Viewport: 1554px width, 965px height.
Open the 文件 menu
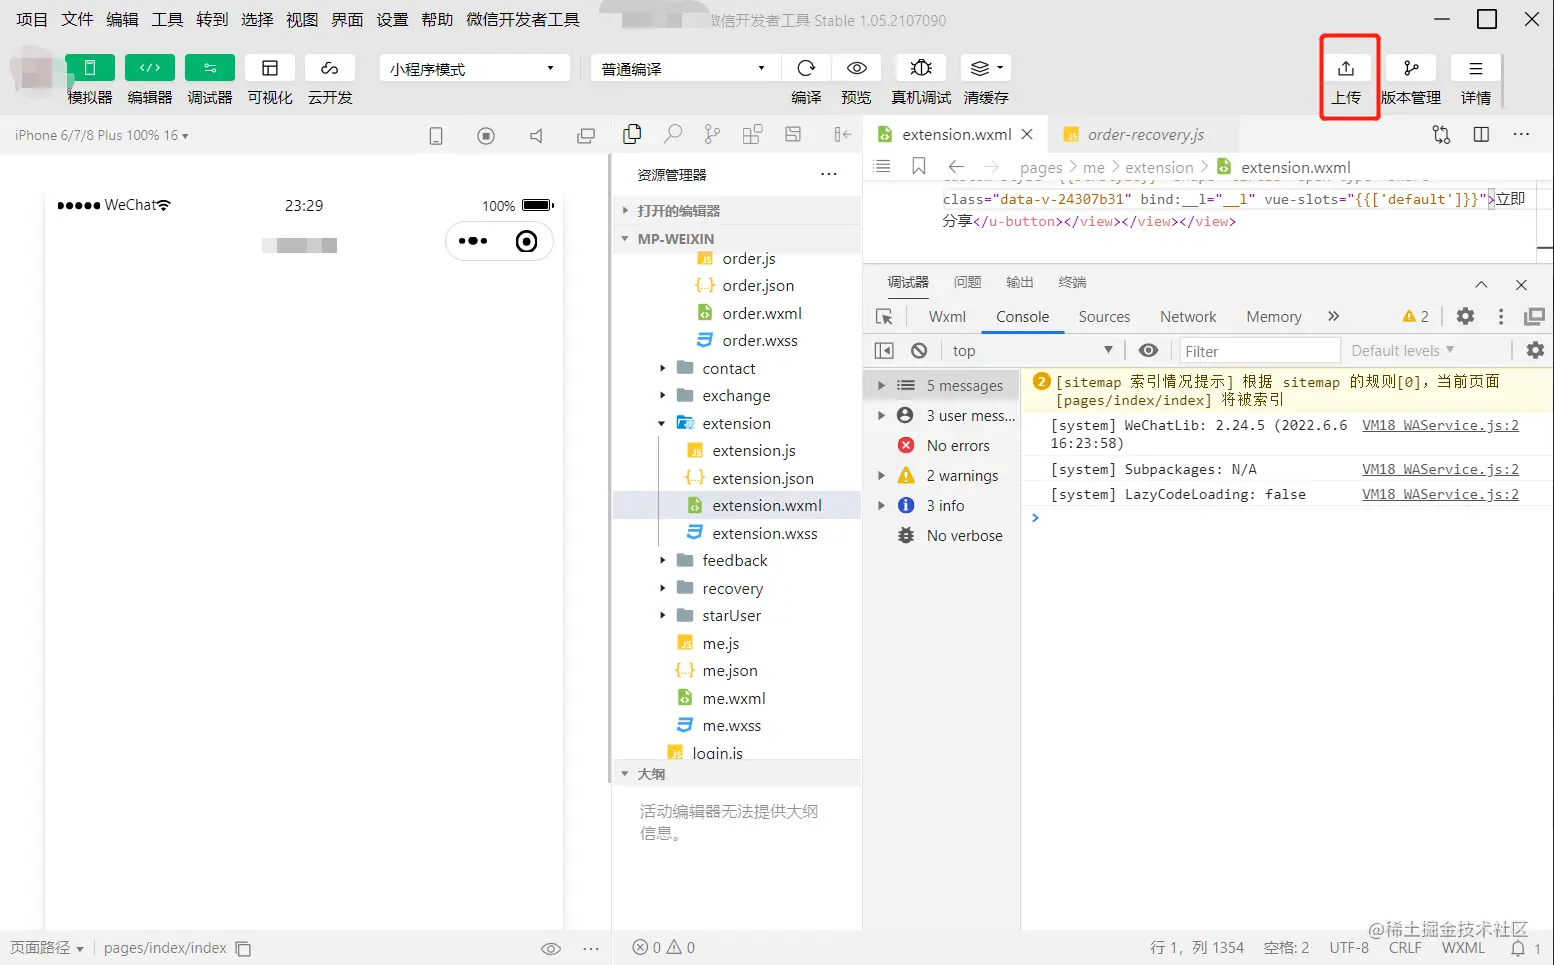click(x=77, y=19)
